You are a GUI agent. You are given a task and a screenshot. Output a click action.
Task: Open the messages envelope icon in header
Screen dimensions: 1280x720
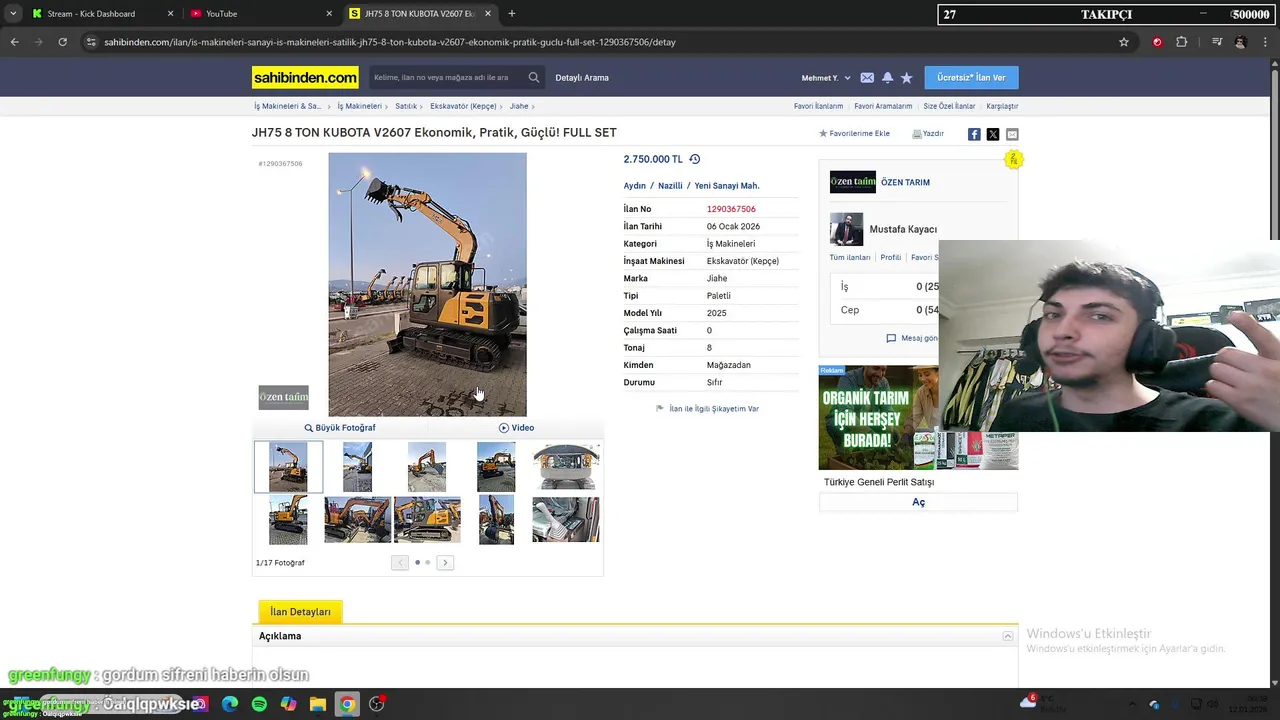(867, 78)
